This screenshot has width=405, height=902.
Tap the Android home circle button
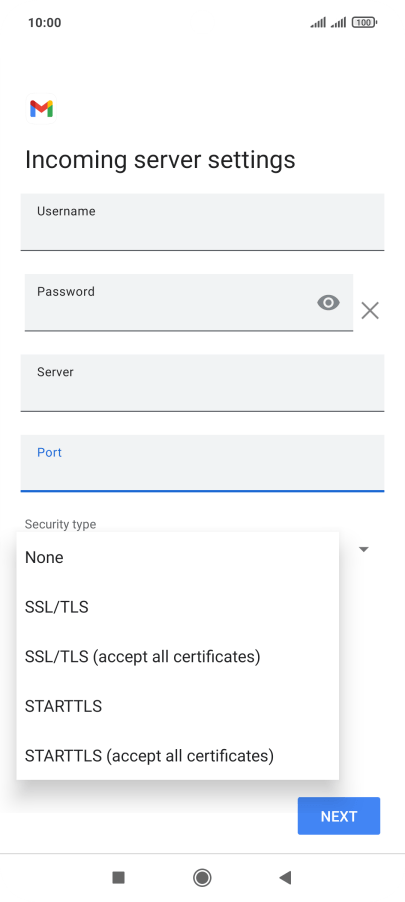point(202,877)
